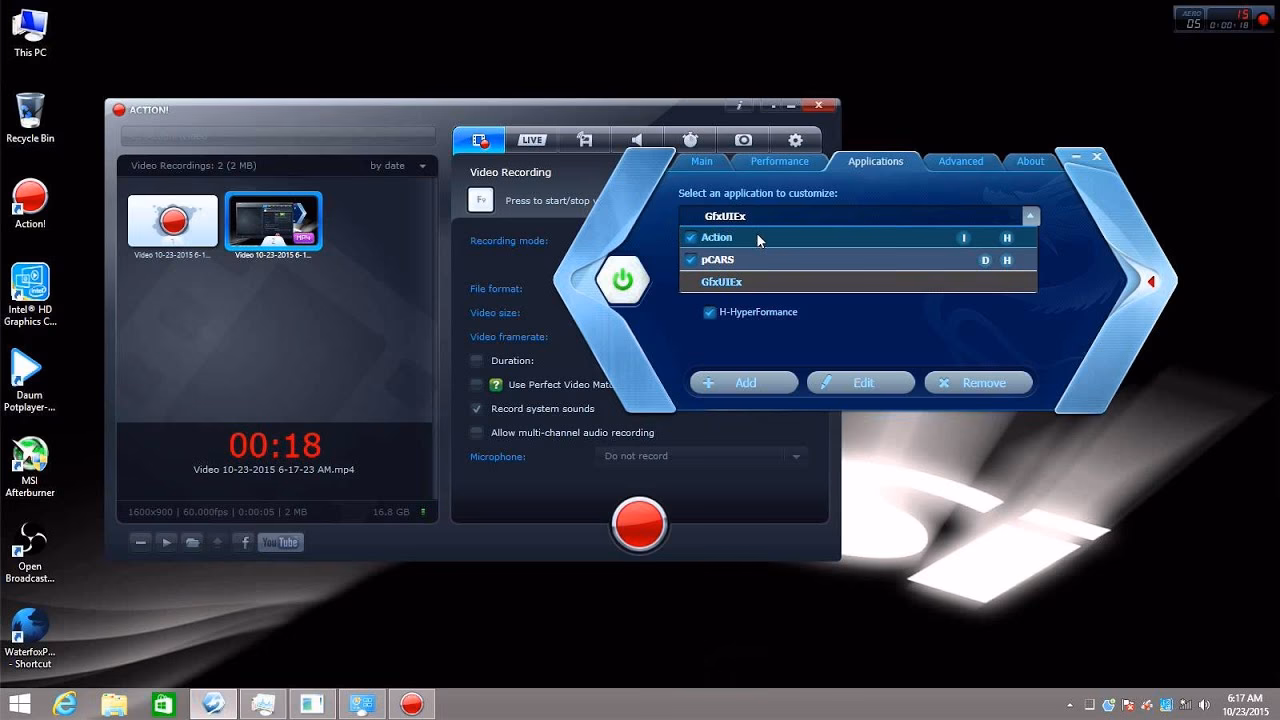The image size is (1280, 720).
Task: Click the Edit application button
Action: coord(861,383)
